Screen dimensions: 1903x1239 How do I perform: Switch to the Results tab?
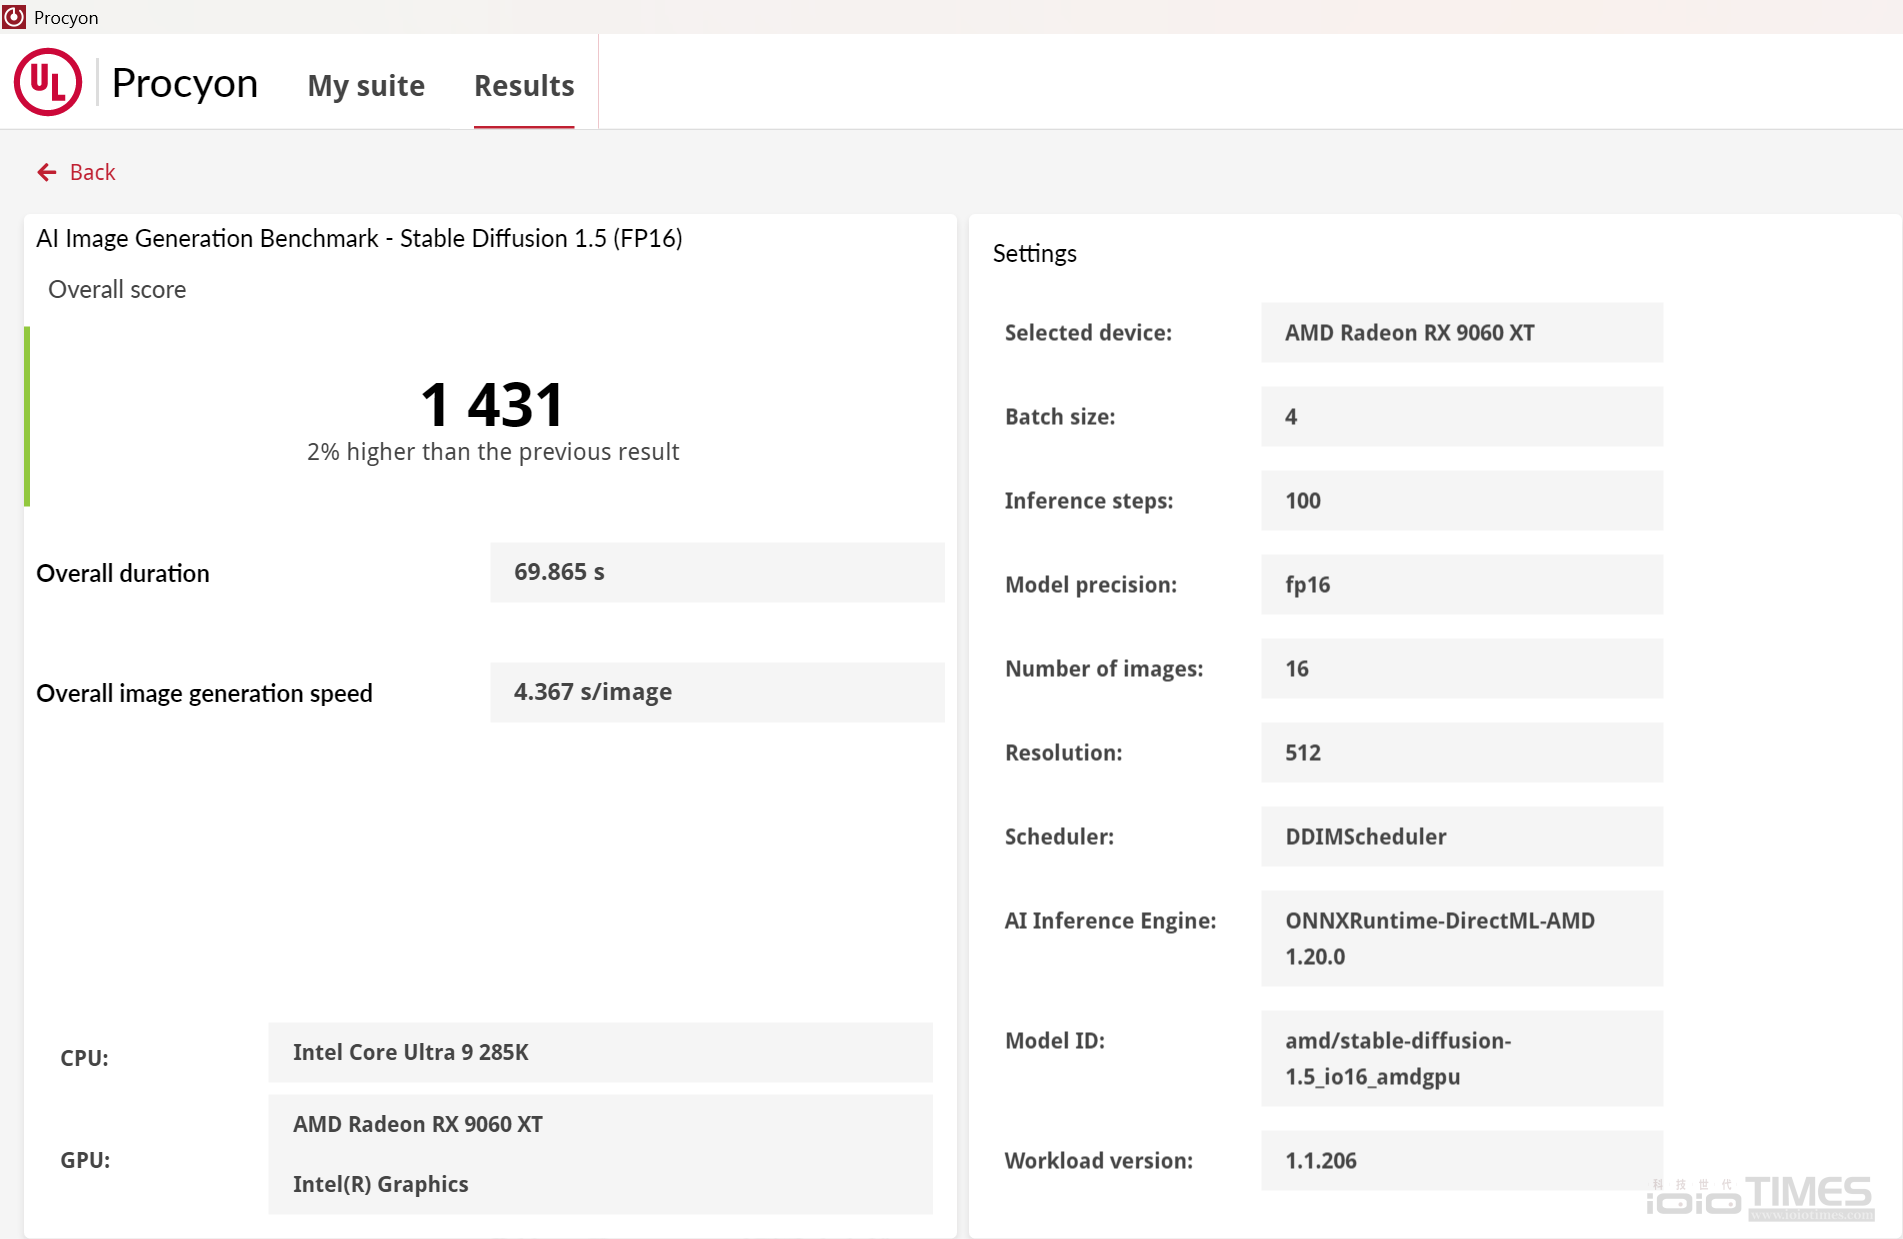point(524,85)
